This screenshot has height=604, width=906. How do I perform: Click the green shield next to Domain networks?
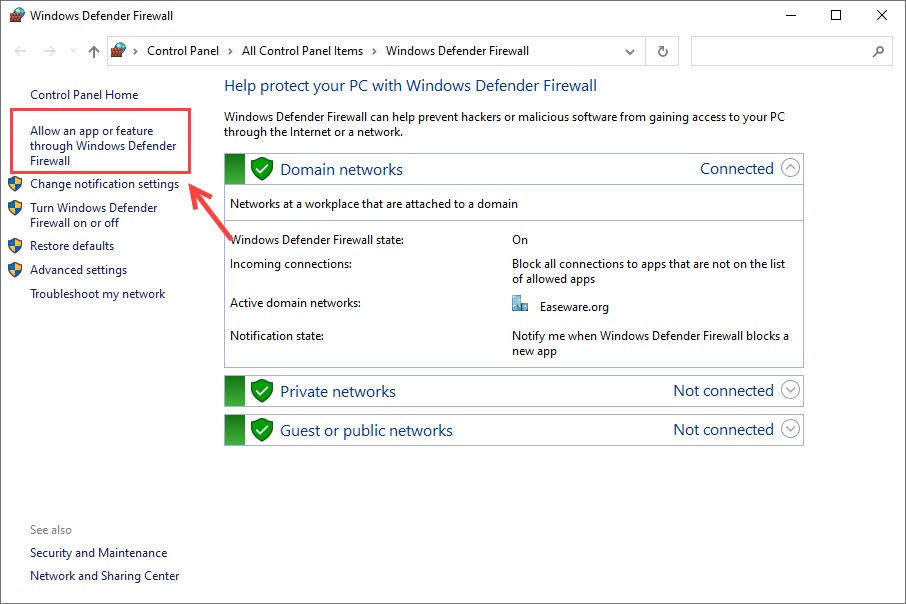click(262, 169)
